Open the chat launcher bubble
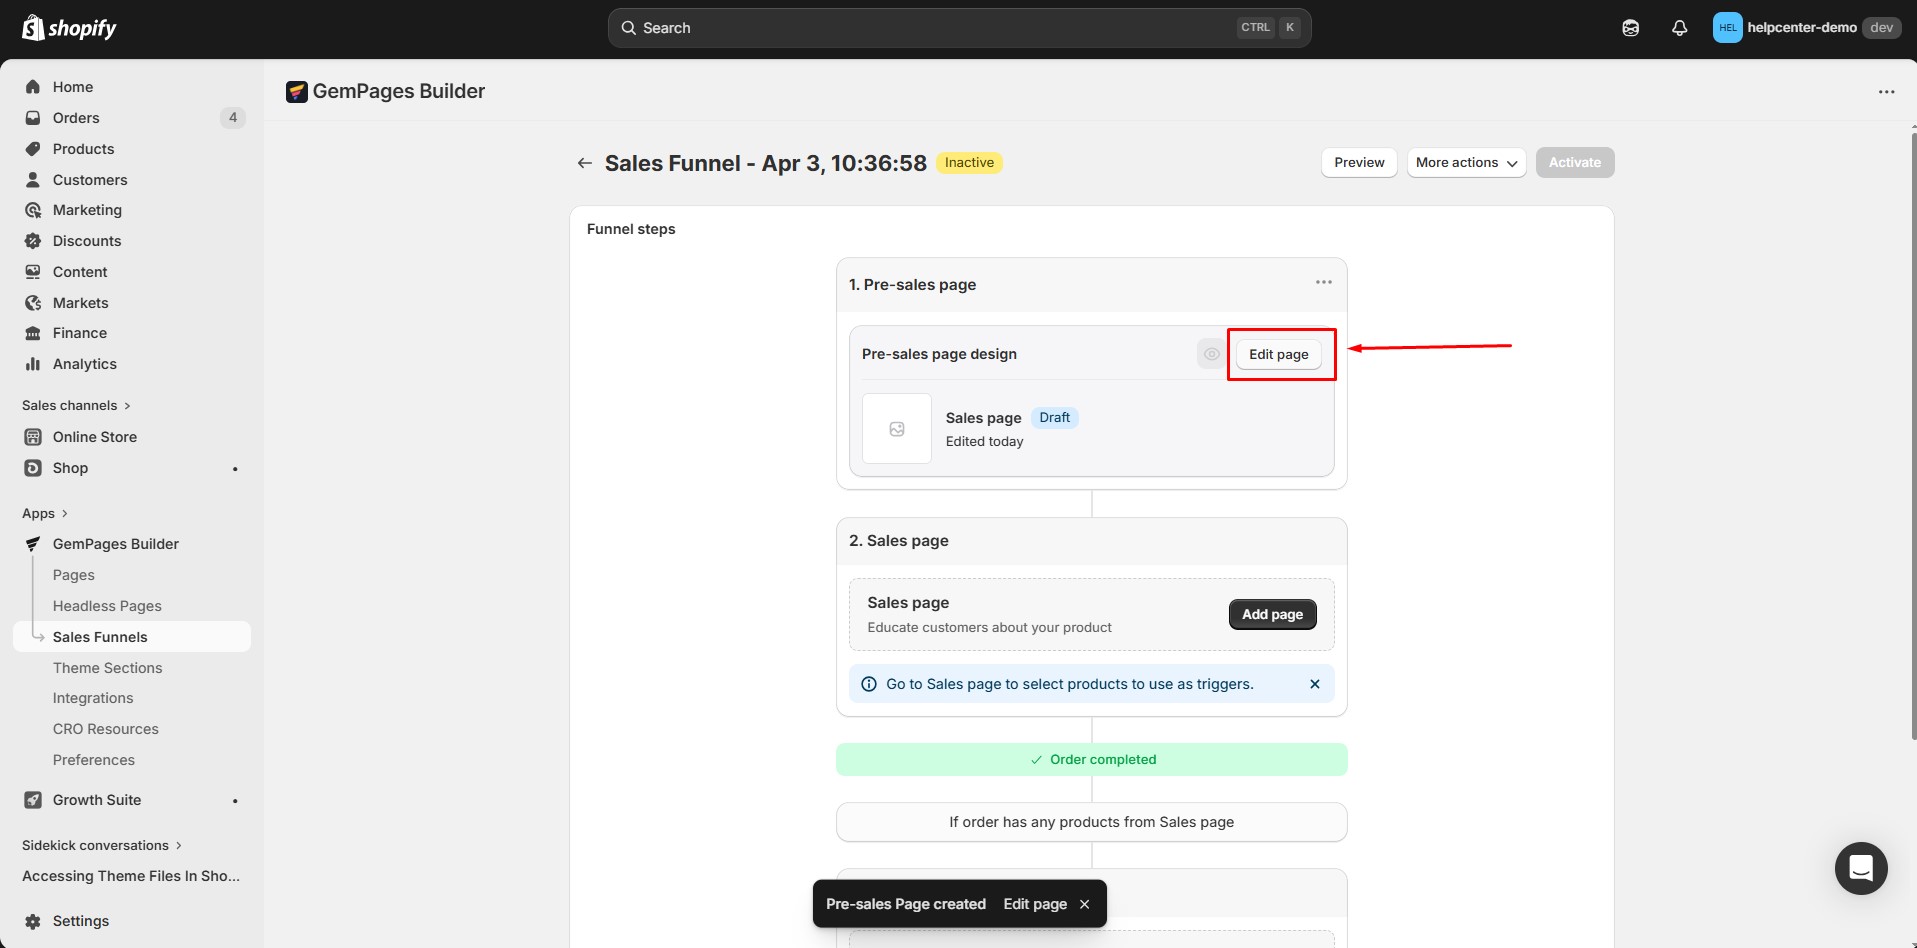The width and height of the screenshot is (1917, 948). click(1860, 868)
